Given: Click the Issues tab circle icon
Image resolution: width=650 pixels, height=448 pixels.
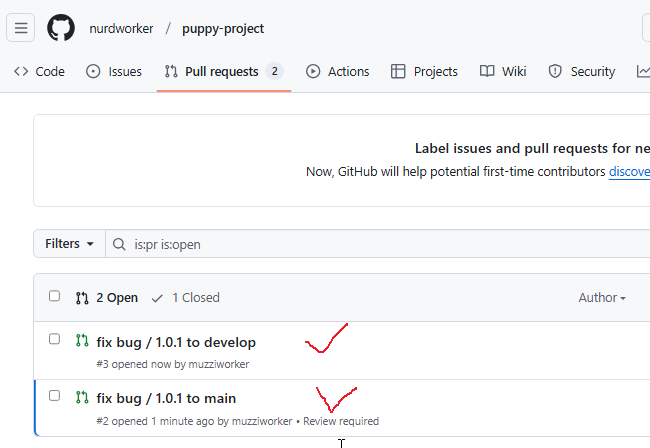Looking at the screenshot, I should pyautogui.click(x=93, y=71).
